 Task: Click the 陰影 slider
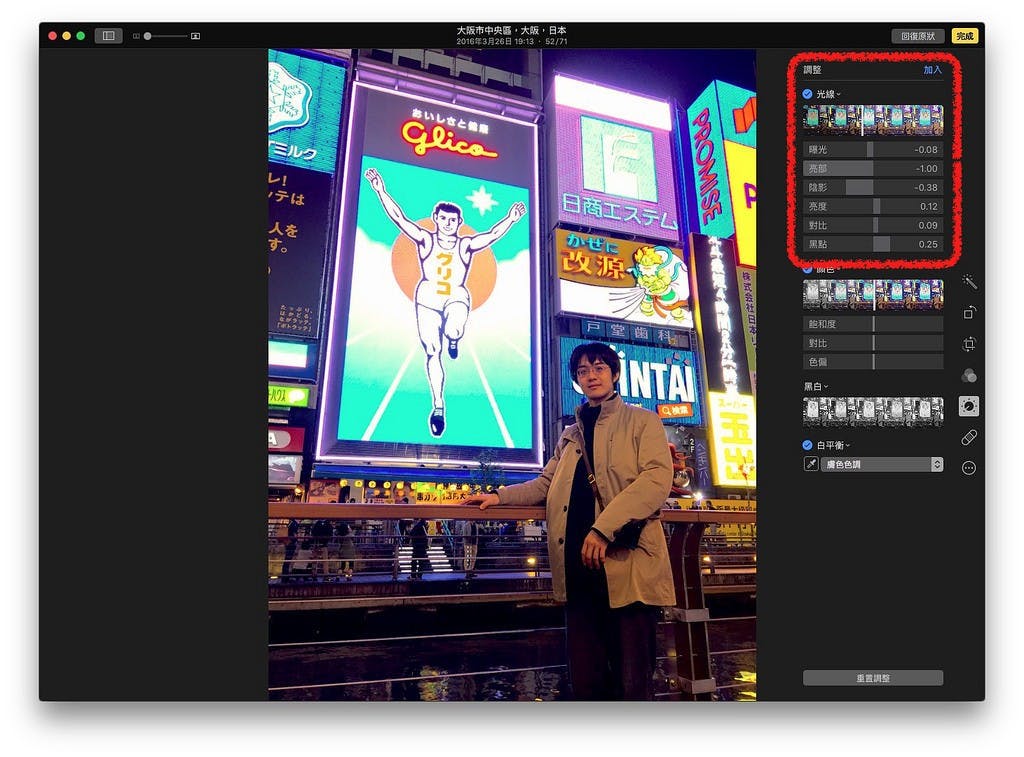point(873,187)
